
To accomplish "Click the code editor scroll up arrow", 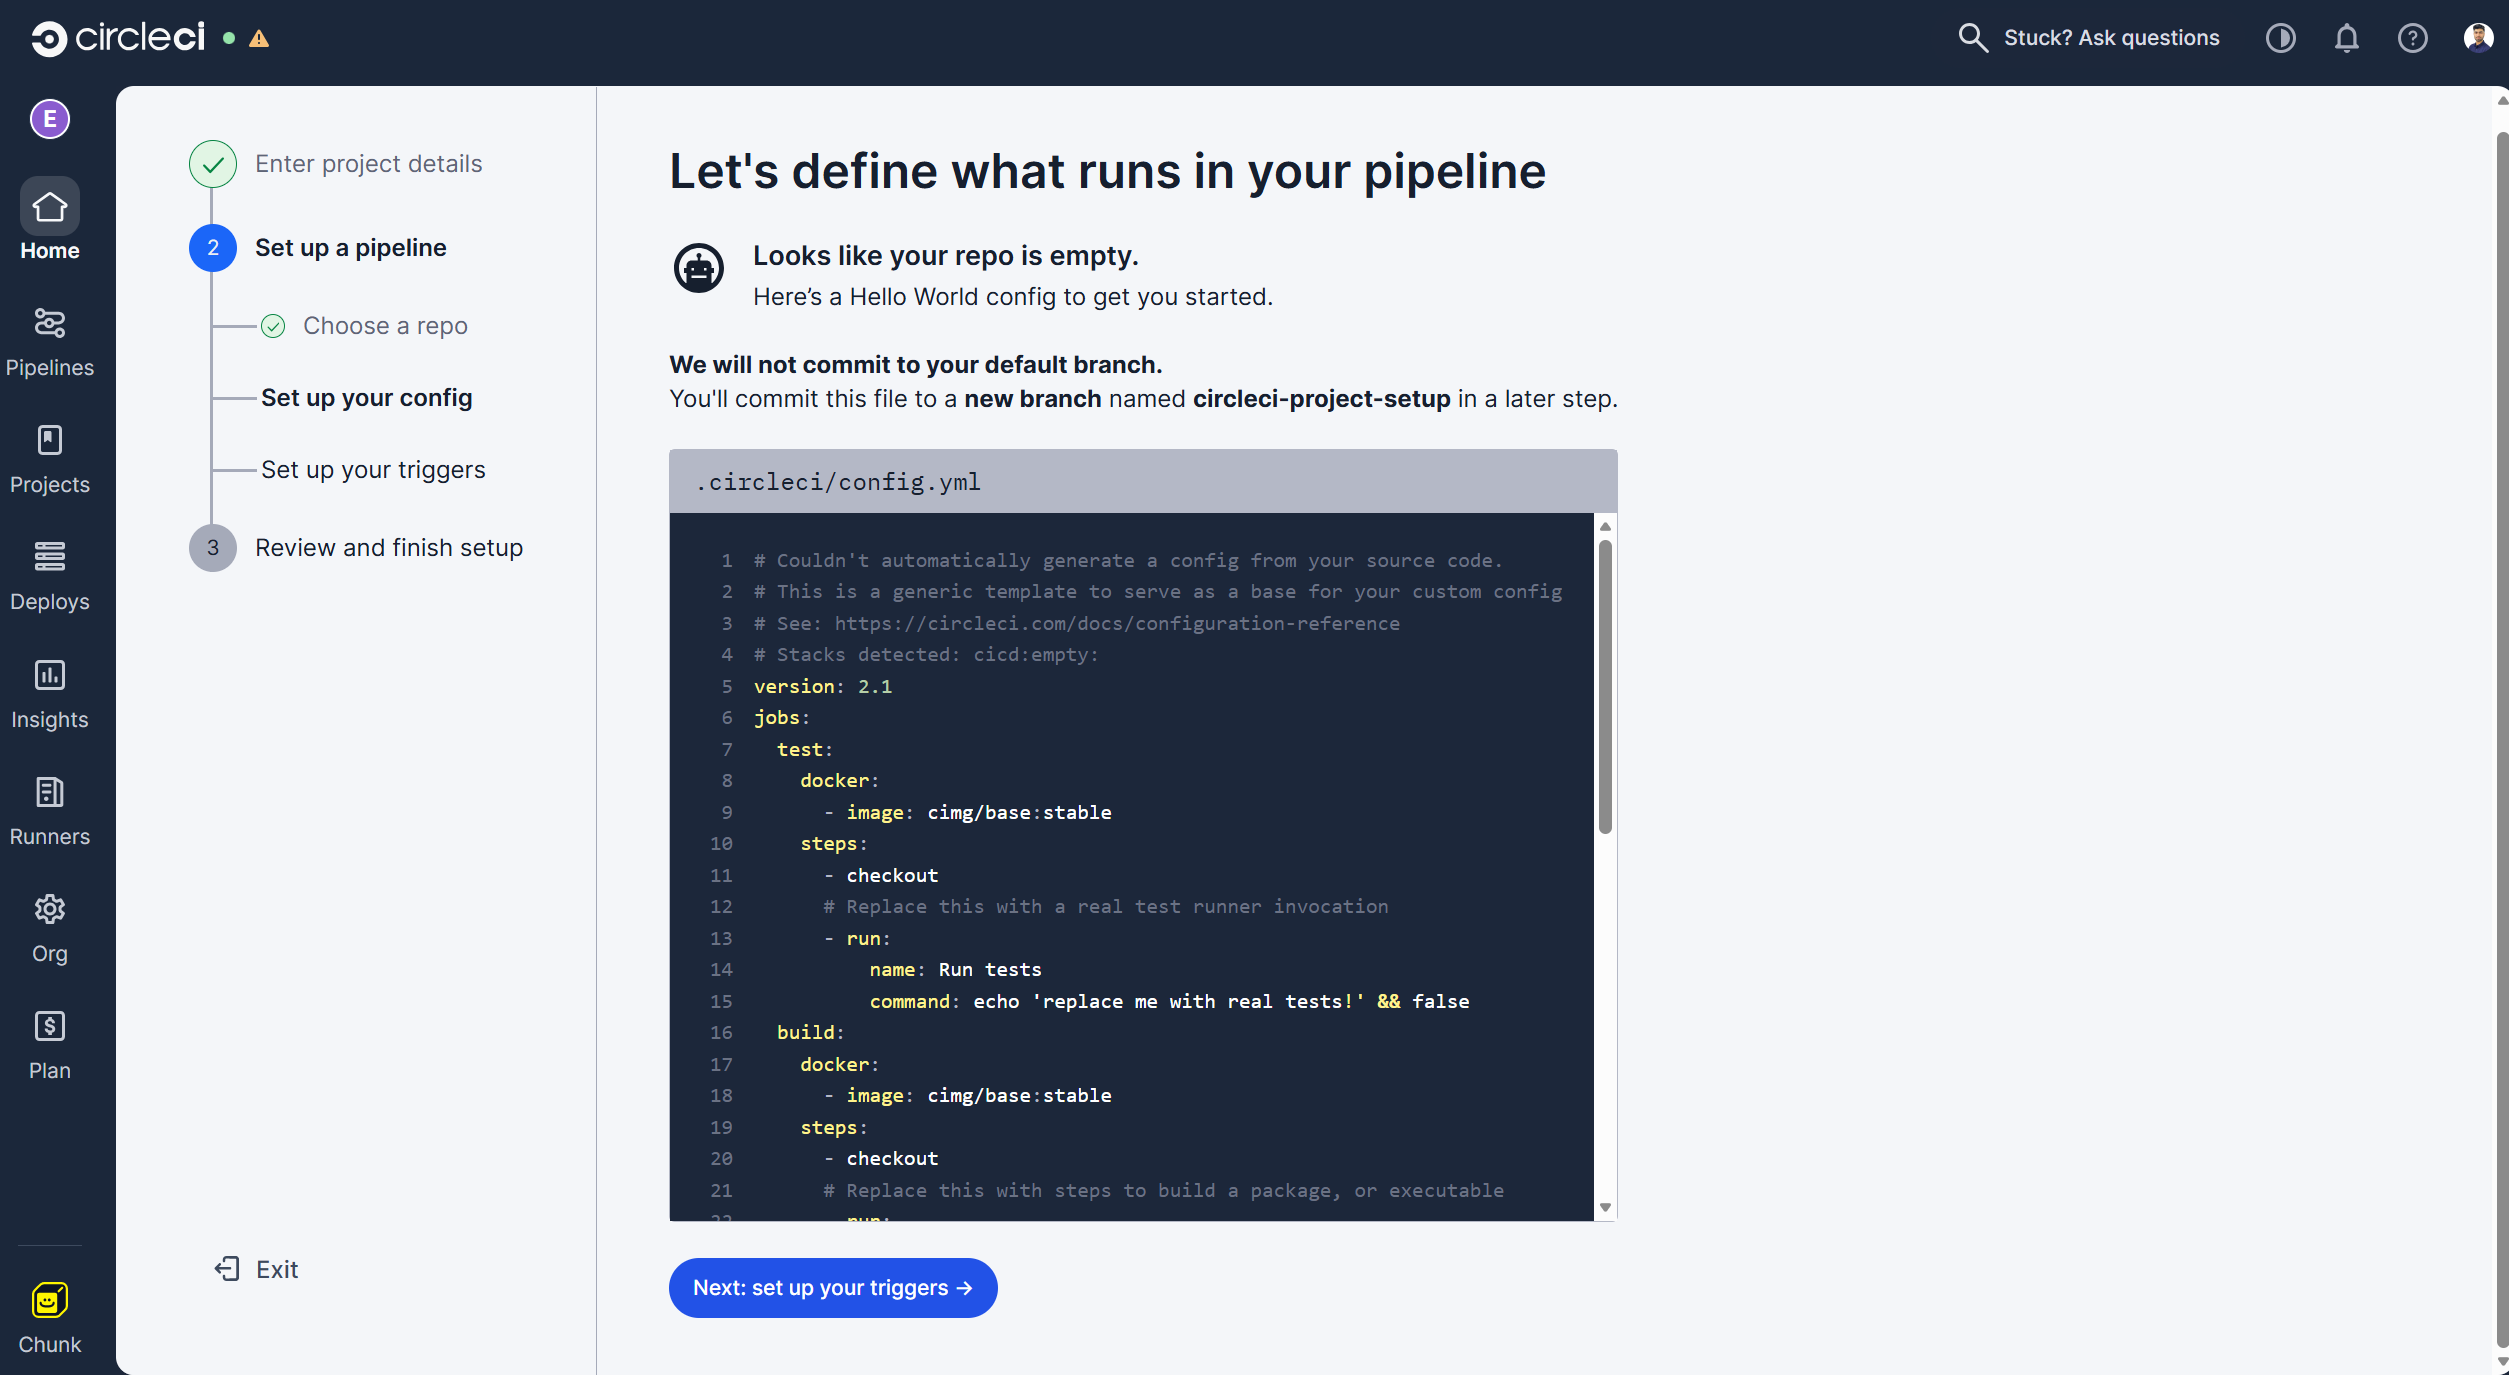I will (1605, 526).
